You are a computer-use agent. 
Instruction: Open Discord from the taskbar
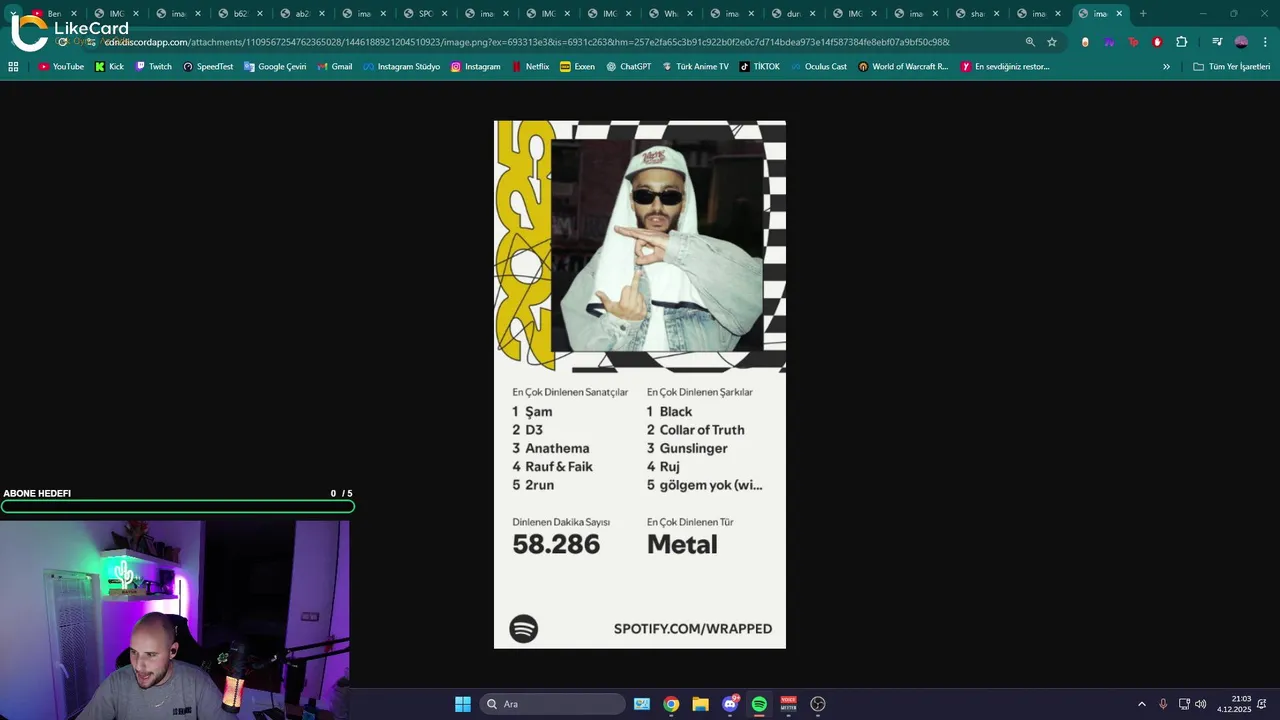pyautogui.click(x=730, y=704)
